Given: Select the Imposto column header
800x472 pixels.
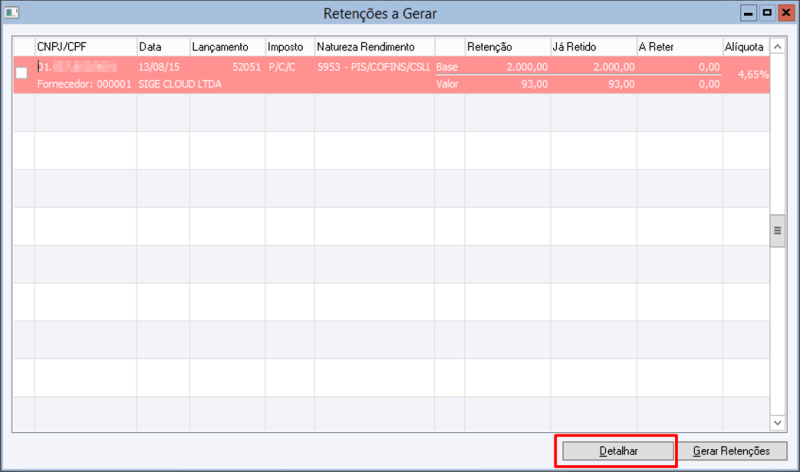Looking at the screenshot, I should [290, 47].
